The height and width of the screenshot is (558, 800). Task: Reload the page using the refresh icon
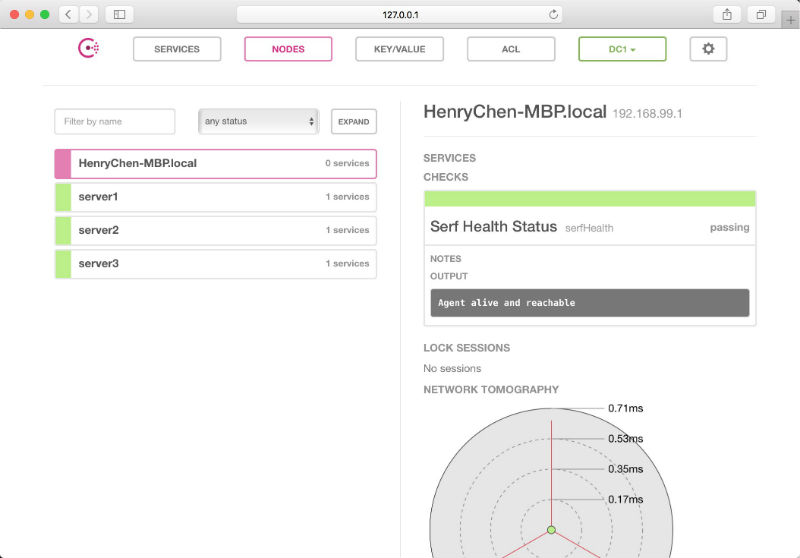coord(553,14)
